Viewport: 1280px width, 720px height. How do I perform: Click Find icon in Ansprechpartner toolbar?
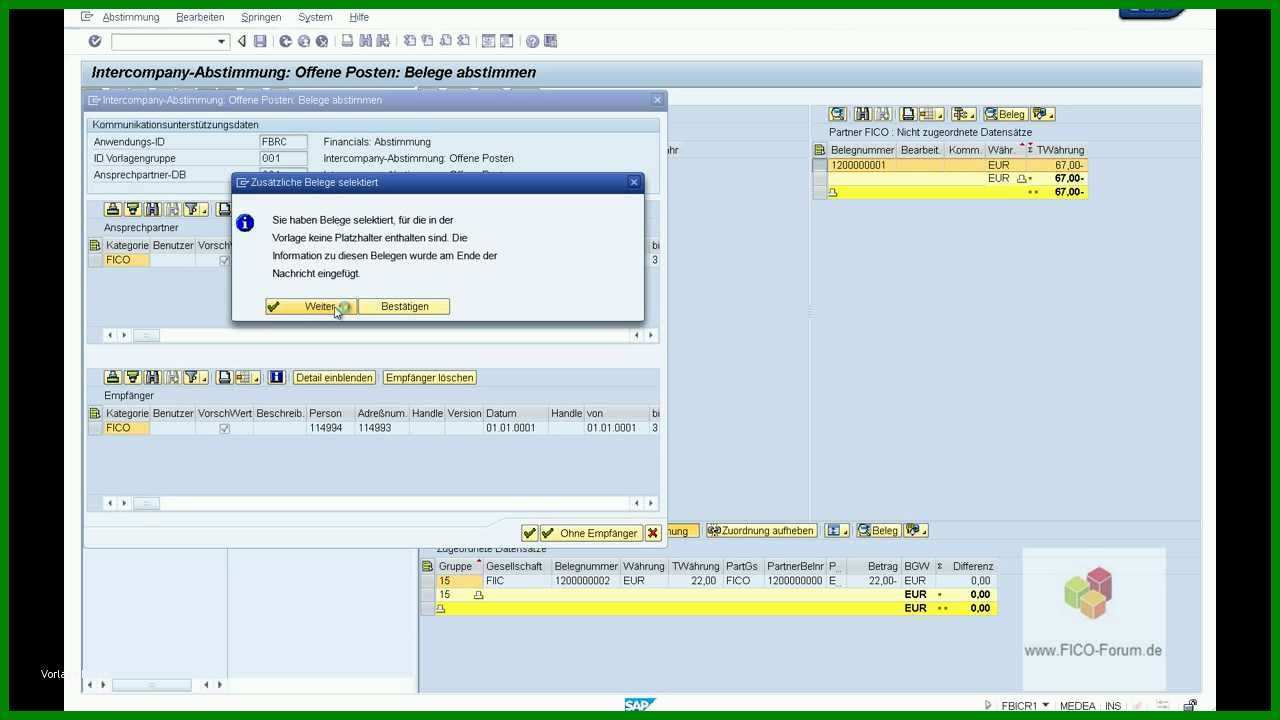click(x=152, y=209)
